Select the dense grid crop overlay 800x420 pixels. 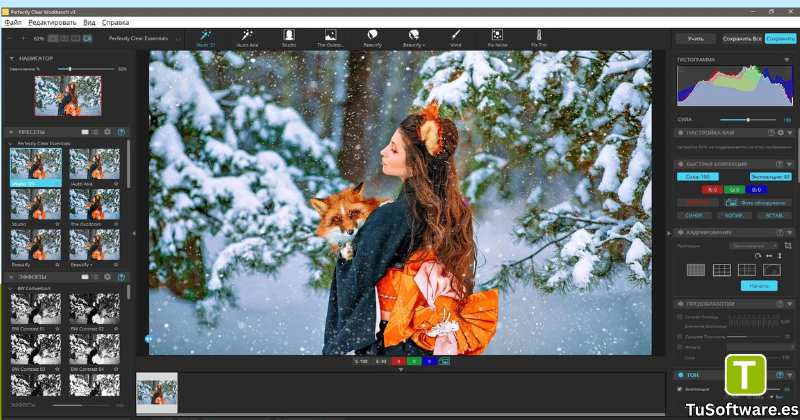696,270
